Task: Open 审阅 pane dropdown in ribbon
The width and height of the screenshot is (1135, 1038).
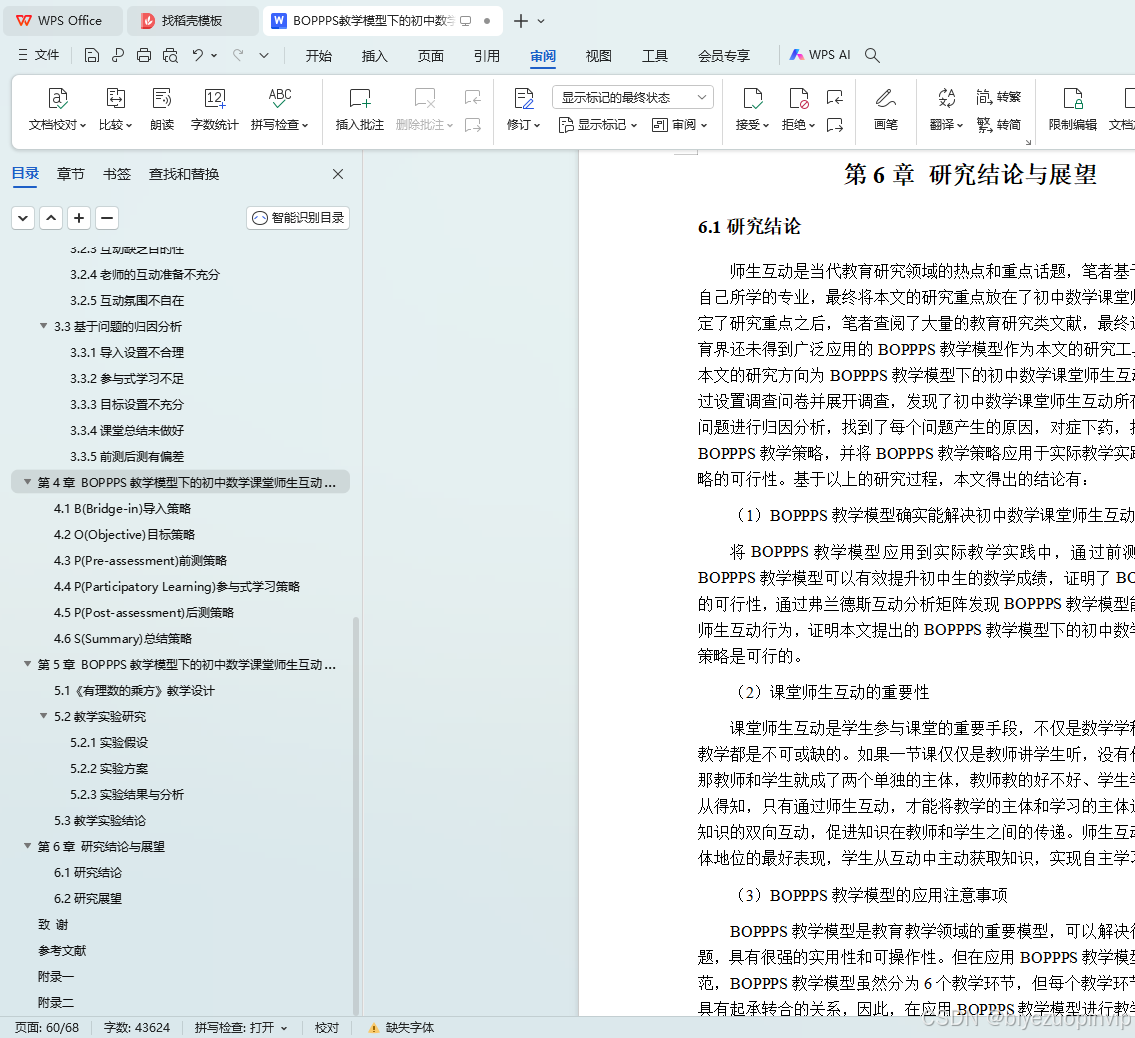Action: point(679,125)
